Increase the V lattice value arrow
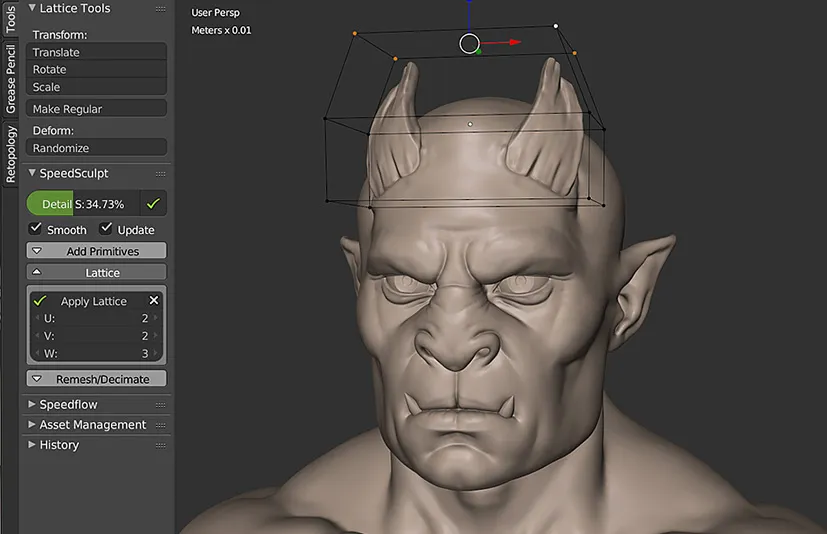The image size is (827, 534). tap(156, 336)
